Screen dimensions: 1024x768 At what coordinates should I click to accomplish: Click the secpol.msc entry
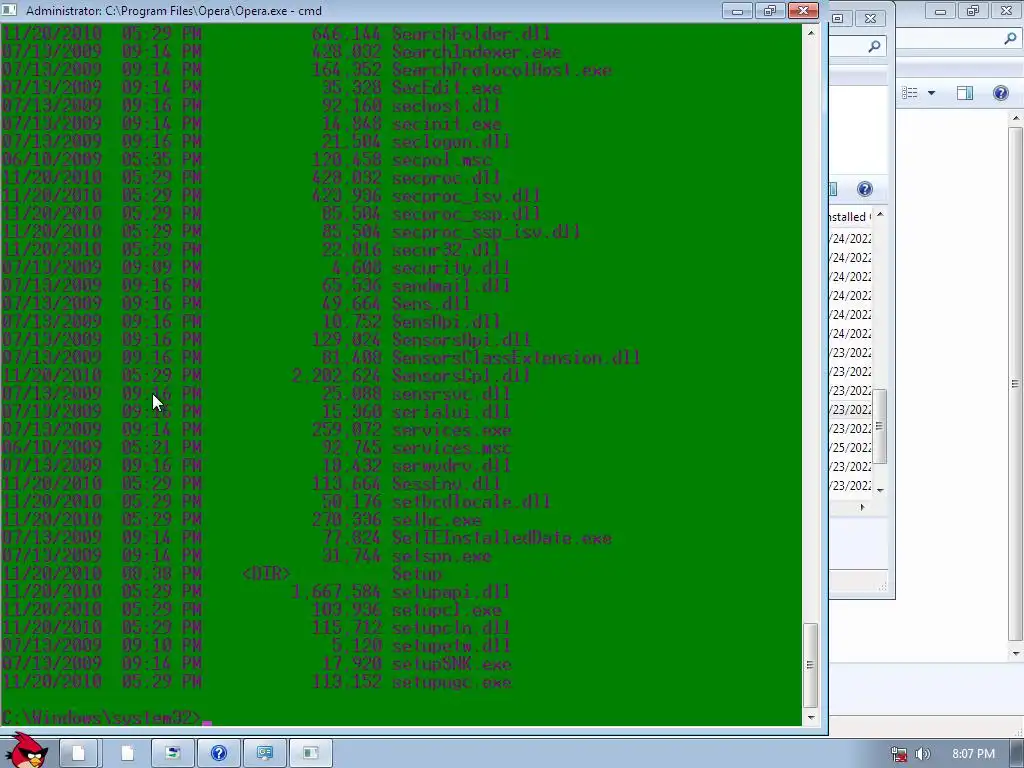point(441,160)
